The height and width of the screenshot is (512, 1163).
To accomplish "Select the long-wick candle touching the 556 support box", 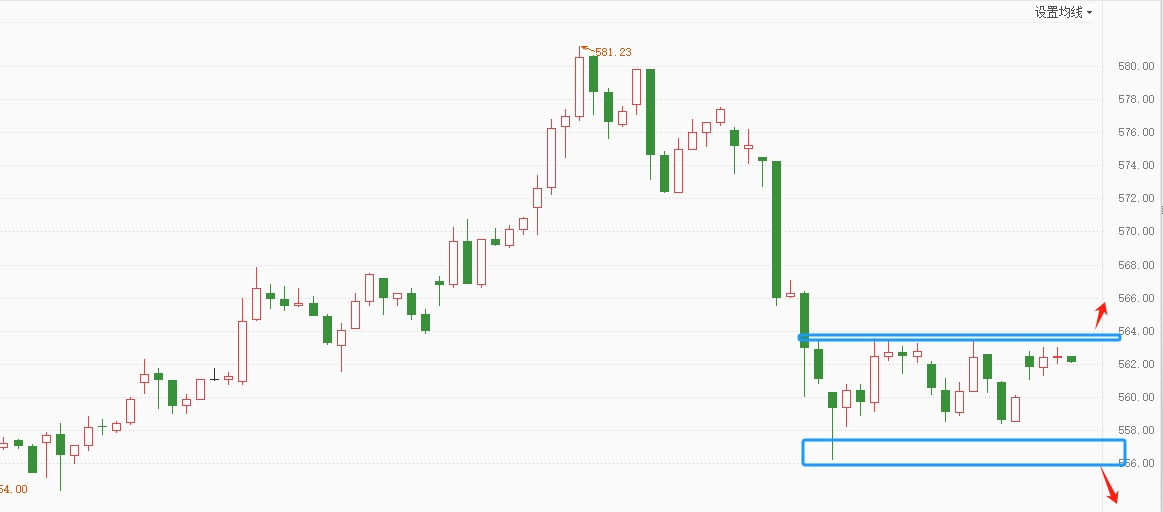I will tap(833, 425).
